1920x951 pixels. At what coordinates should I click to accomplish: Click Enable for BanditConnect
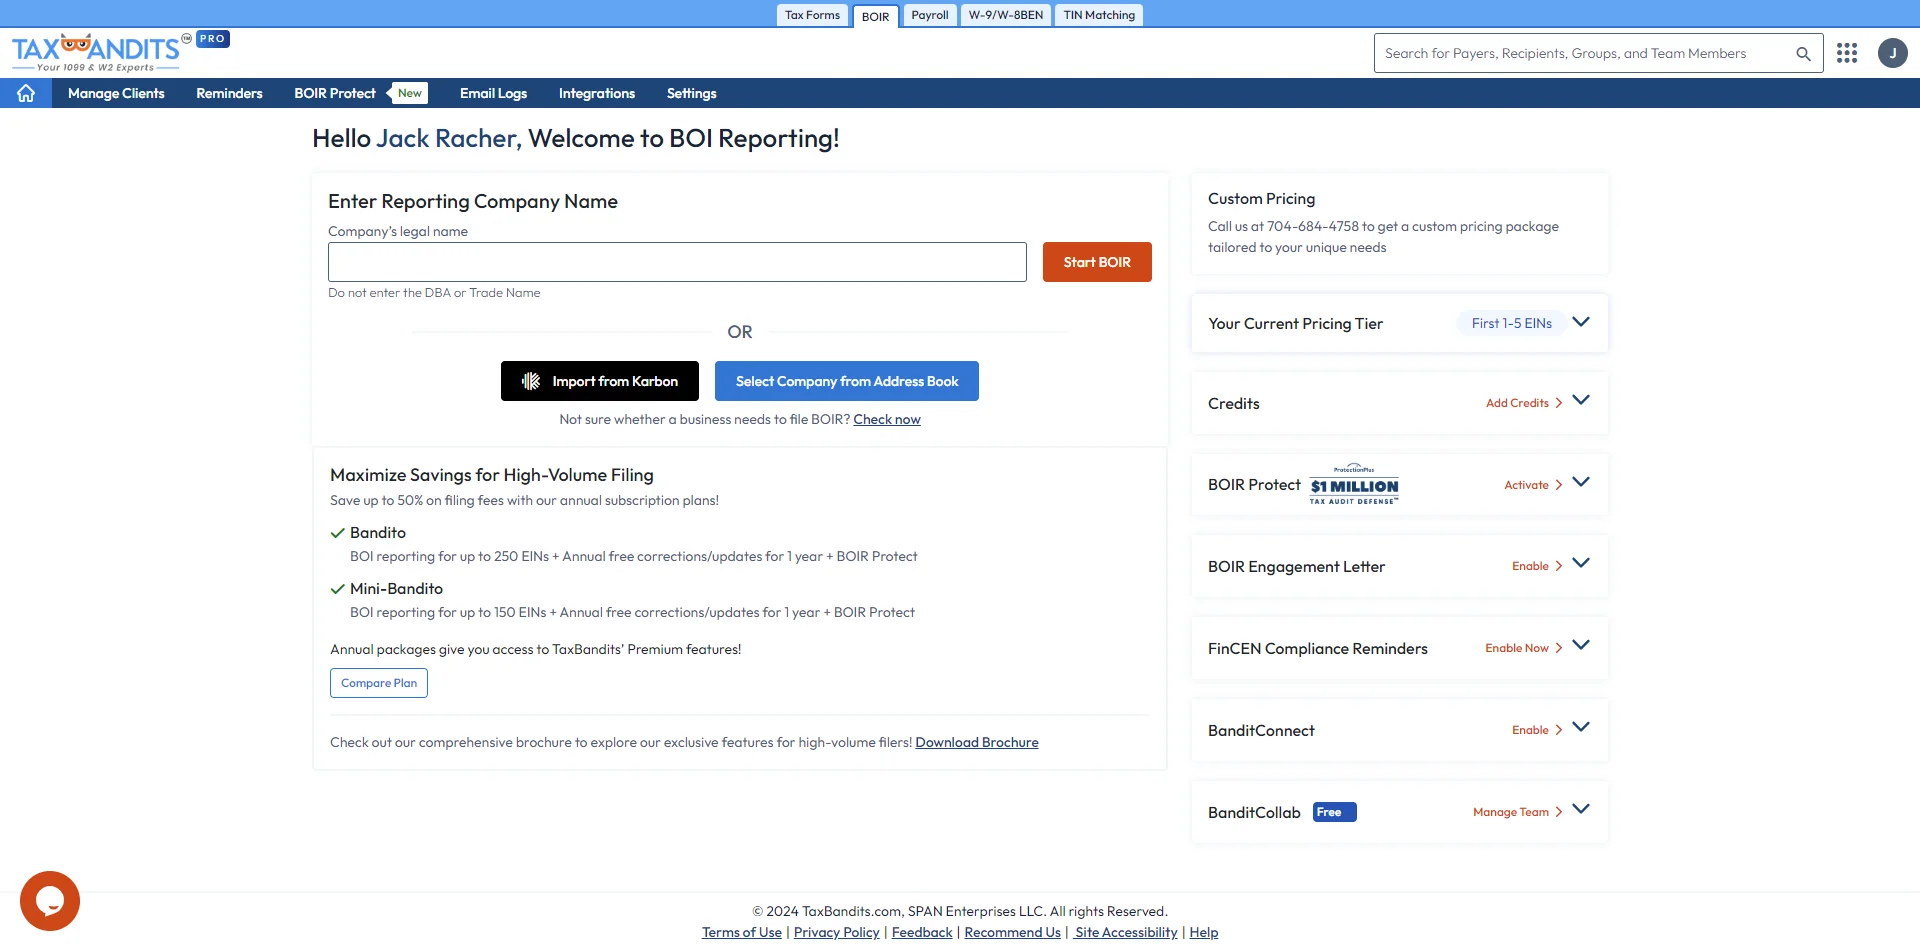coord(1537,730)
